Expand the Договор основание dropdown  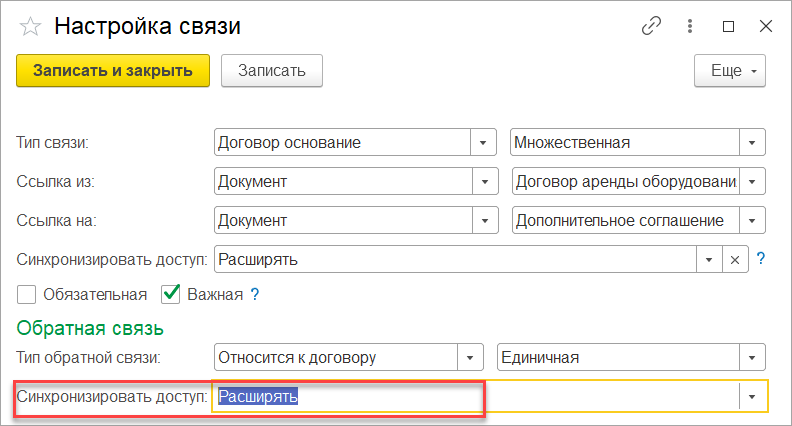tap(483, 143)
